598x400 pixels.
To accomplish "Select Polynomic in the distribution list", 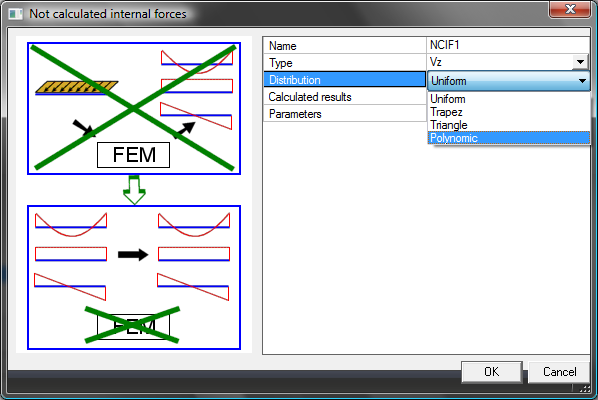I will coord(509,138).
